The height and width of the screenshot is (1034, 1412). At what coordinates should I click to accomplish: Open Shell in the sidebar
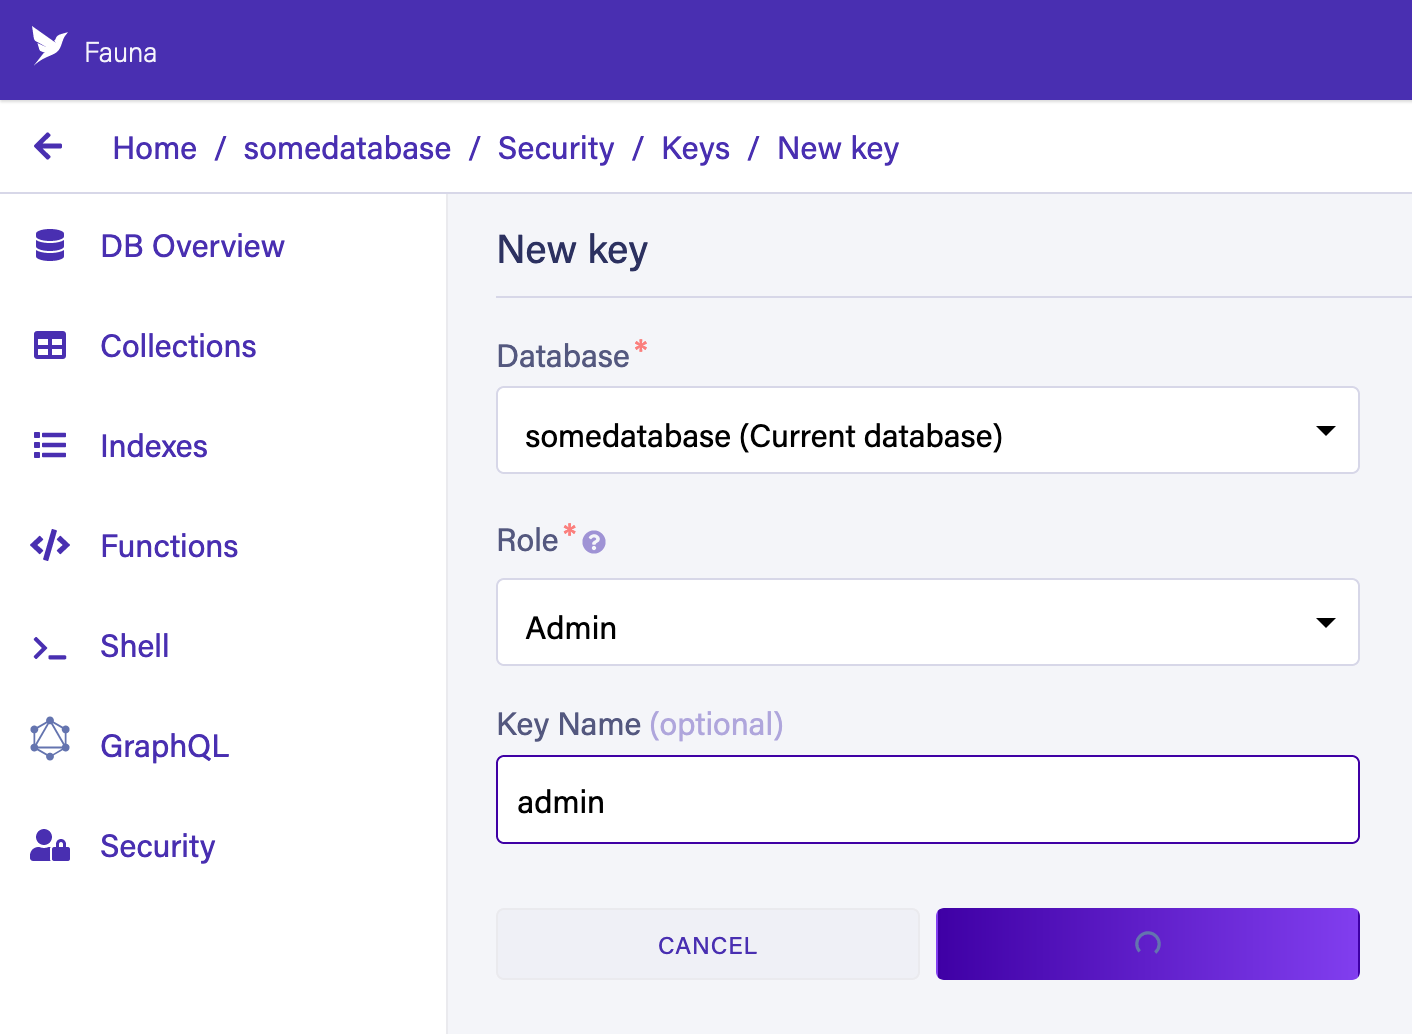134,646
